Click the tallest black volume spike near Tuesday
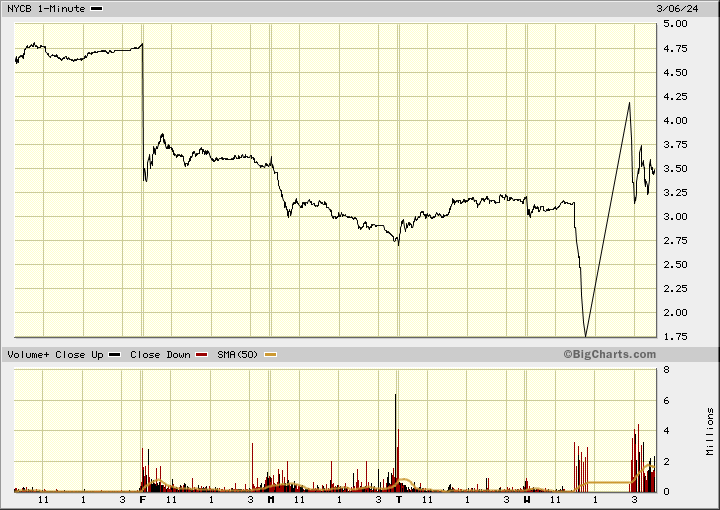 point(395,436)
